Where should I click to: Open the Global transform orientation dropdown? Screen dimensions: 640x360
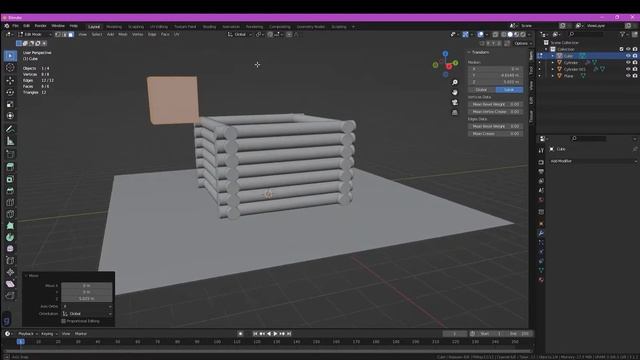click(x=240, y=35)
